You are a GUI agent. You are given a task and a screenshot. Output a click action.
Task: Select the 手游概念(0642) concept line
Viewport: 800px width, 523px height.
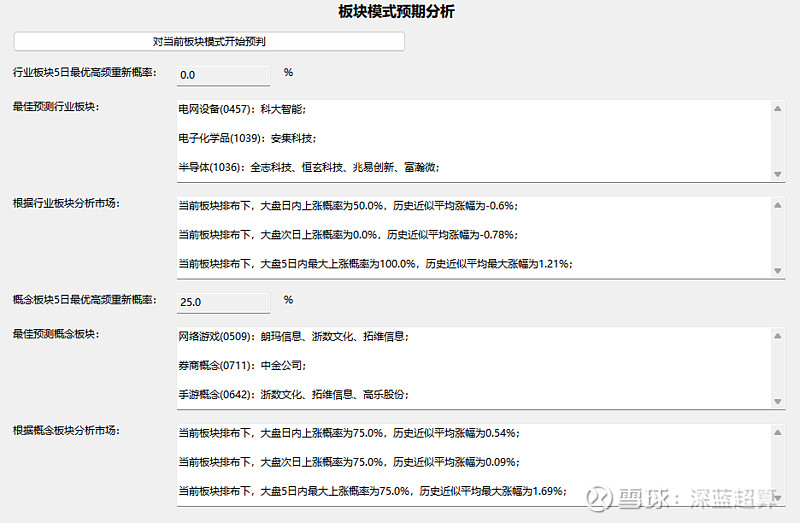(x=293, y=394)
